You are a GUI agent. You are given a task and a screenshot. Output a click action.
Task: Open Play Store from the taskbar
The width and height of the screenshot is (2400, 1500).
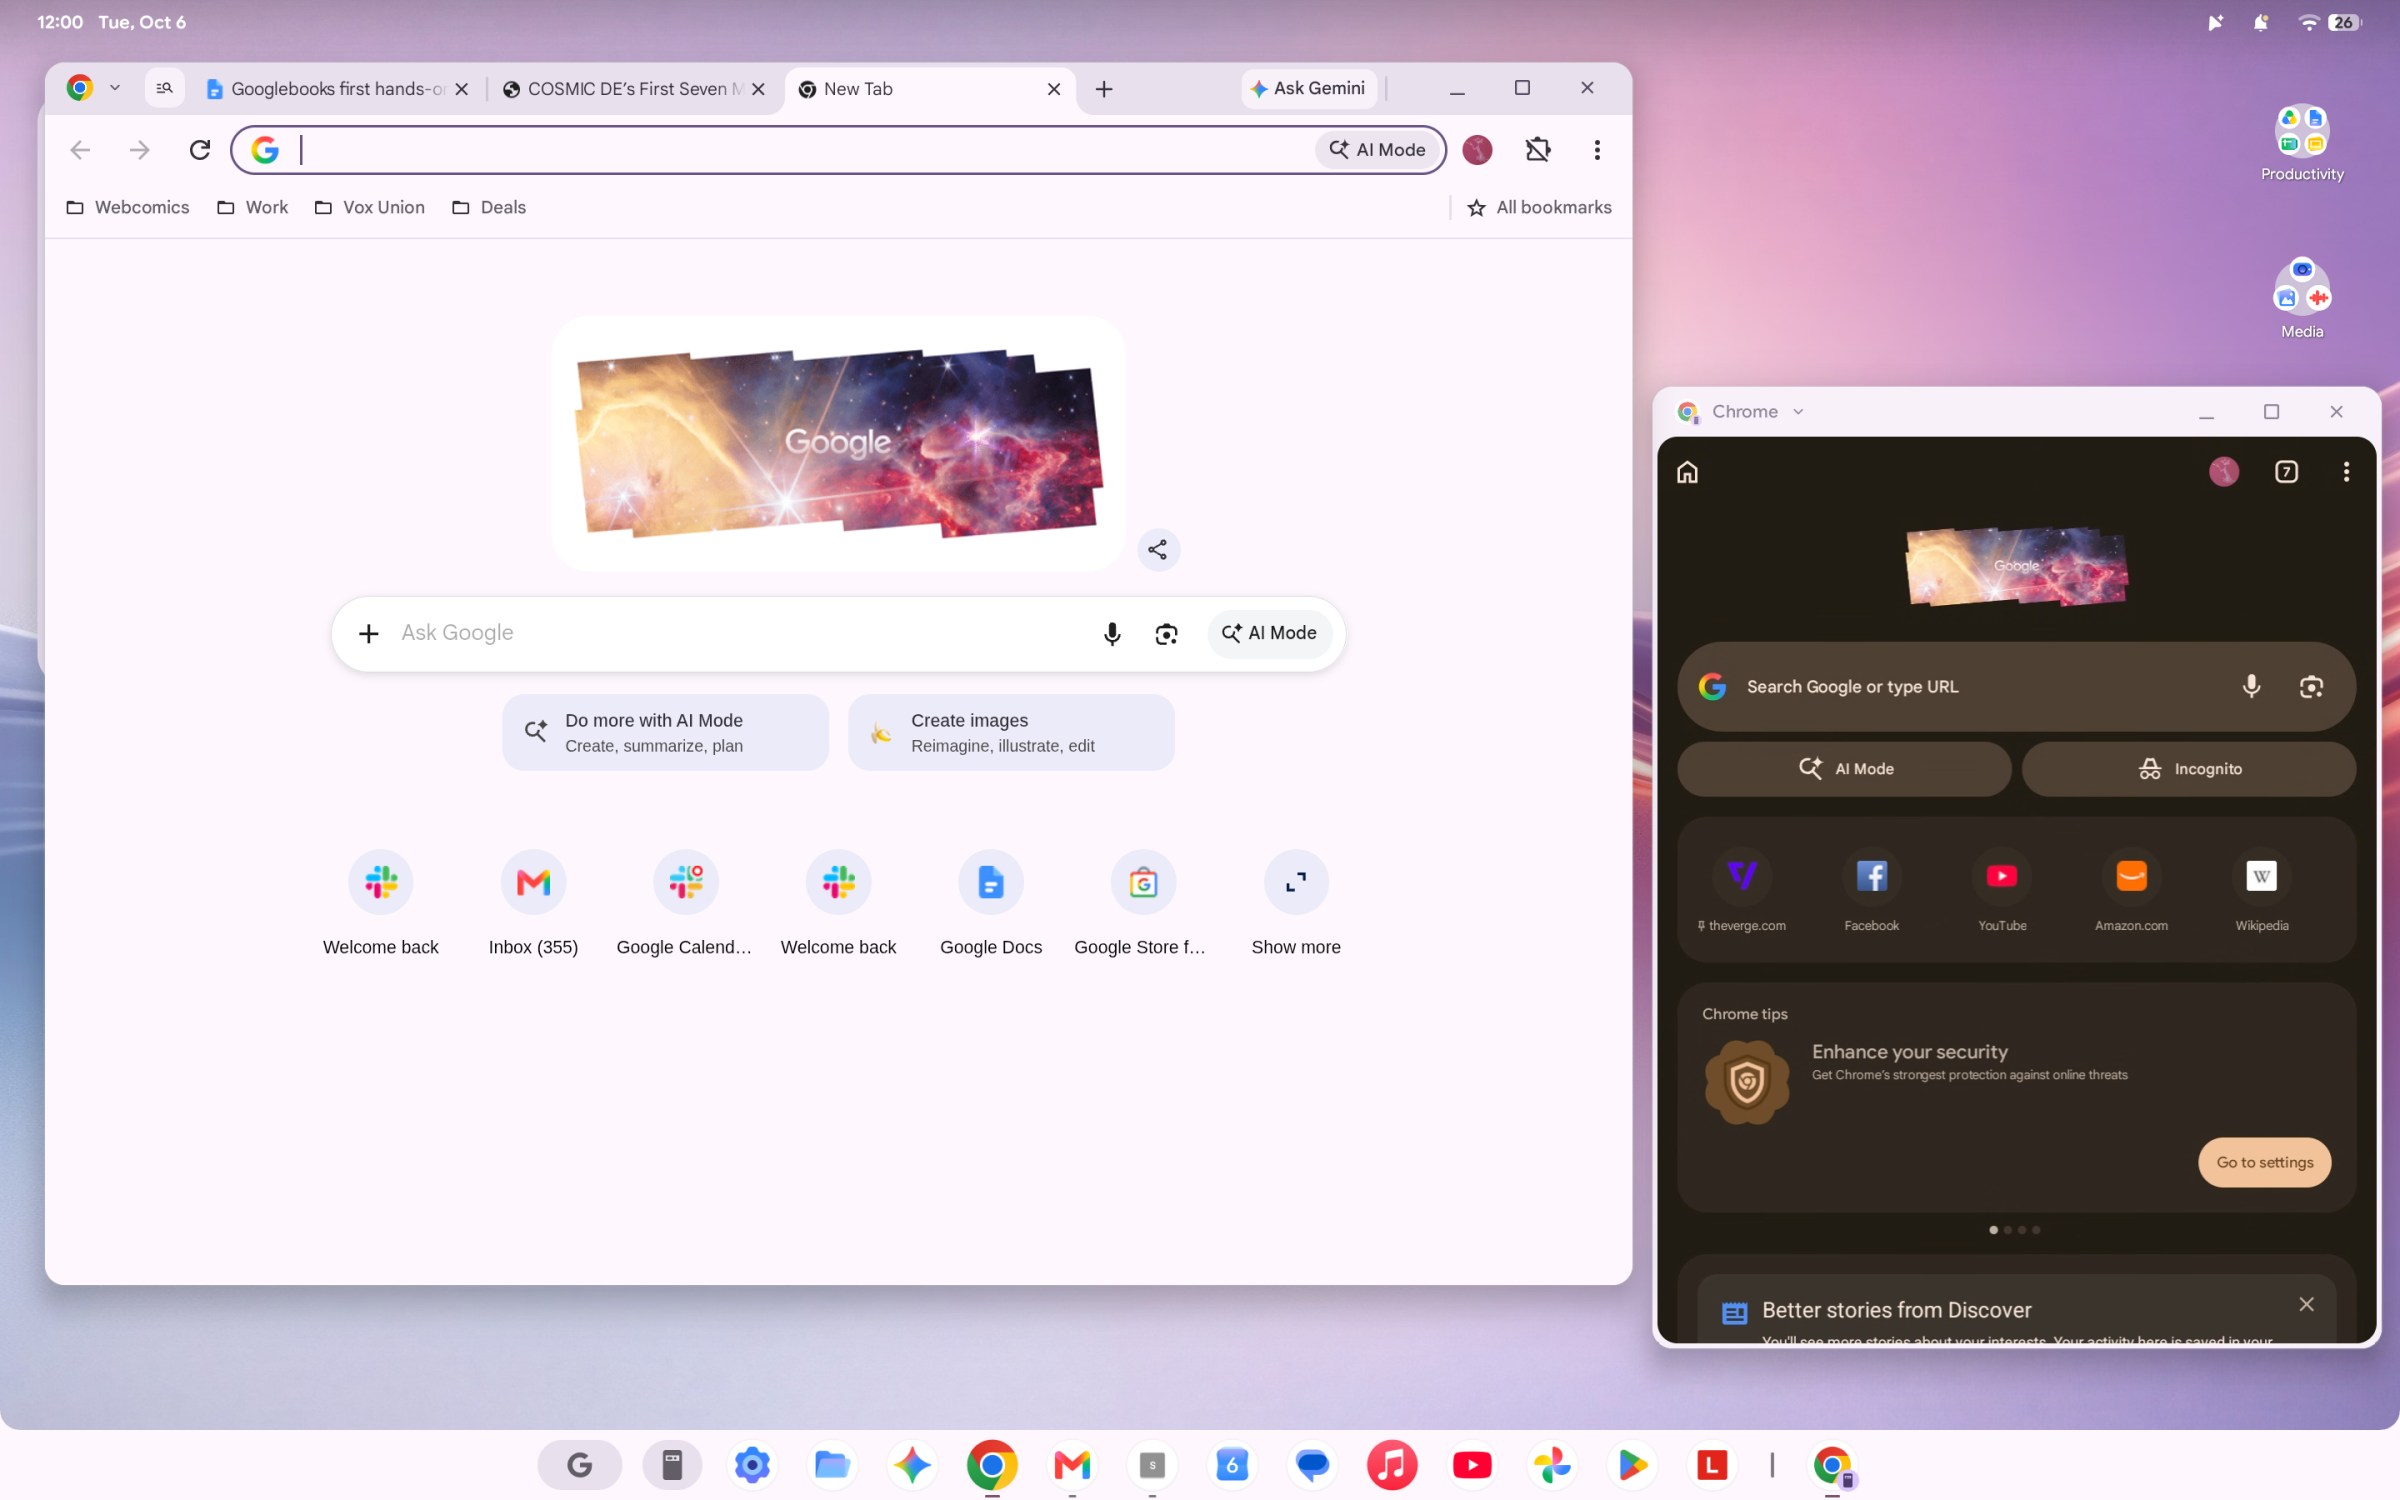[1632, 1466]
